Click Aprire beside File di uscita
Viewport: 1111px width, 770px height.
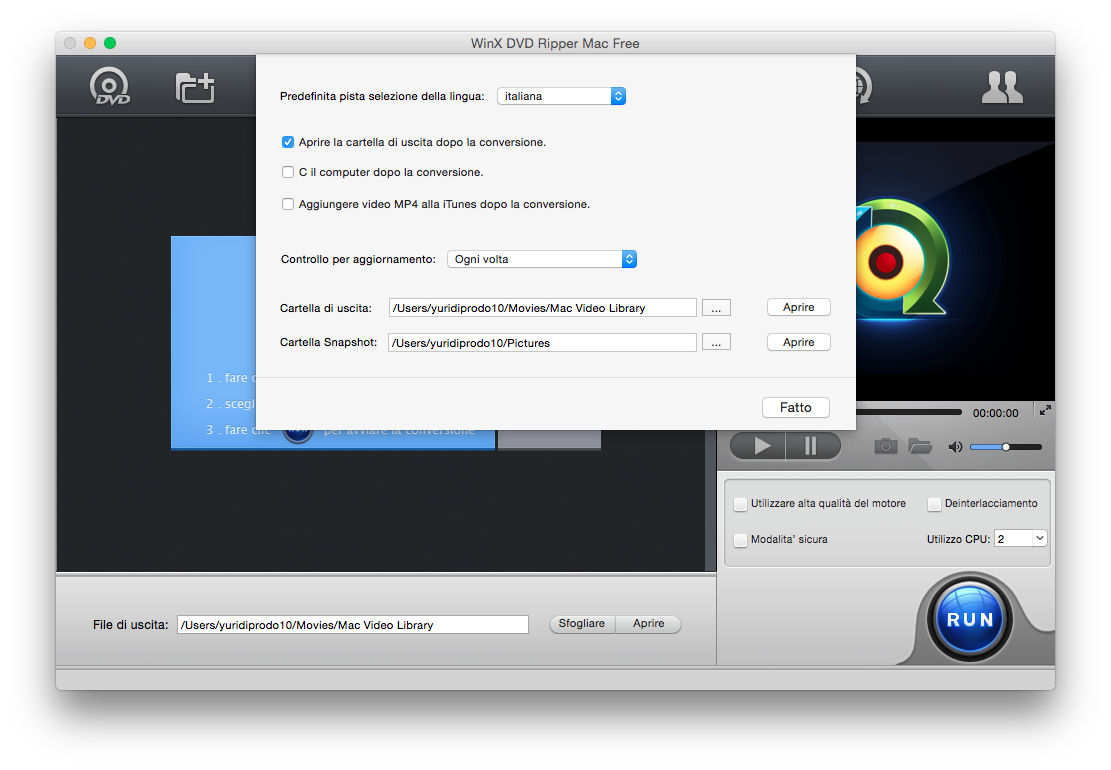tap(648, 623)
